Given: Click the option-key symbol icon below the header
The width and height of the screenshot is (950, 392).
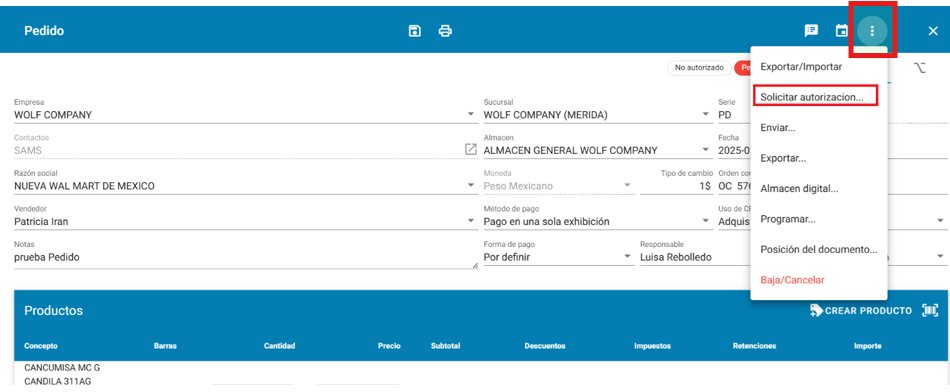Looking at the screenshot, I should tap(919, 68).
